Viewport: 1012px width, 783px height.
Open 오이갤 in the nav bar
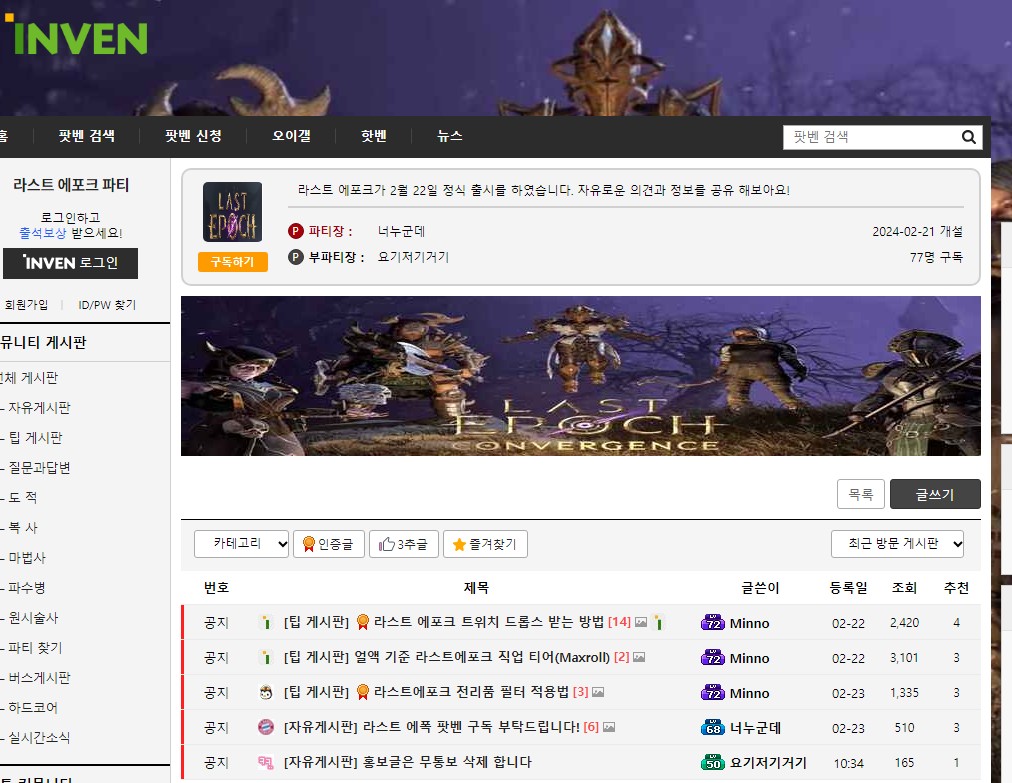point(291,136)
